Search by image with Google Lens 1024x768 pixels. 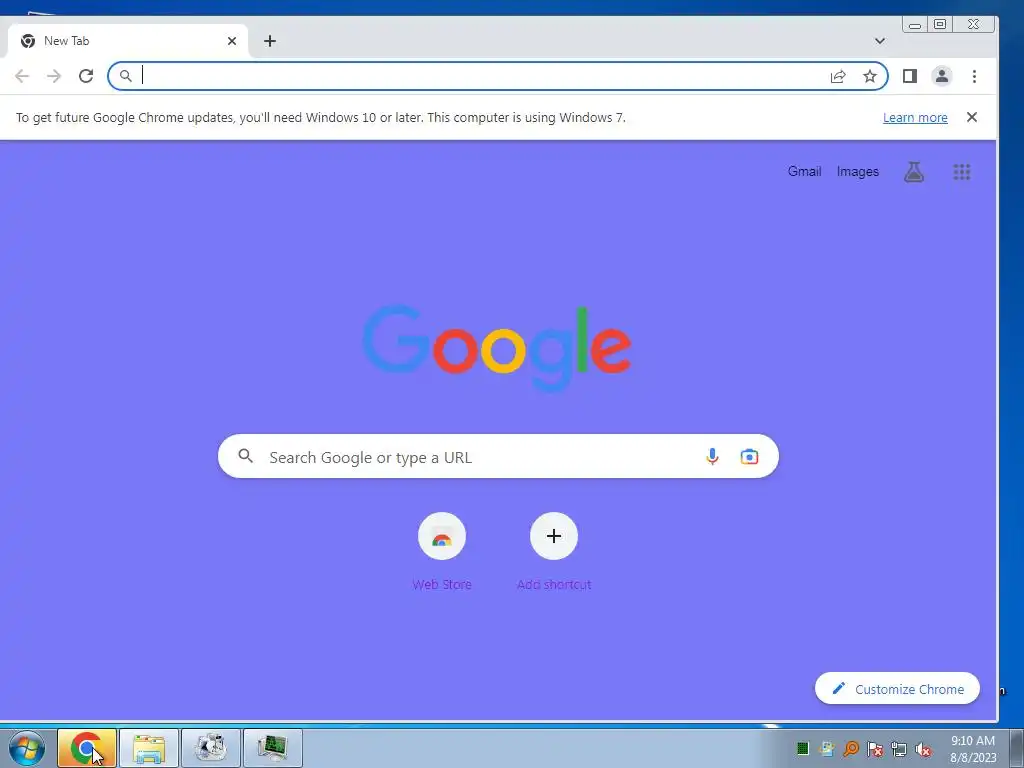(749, 456)
